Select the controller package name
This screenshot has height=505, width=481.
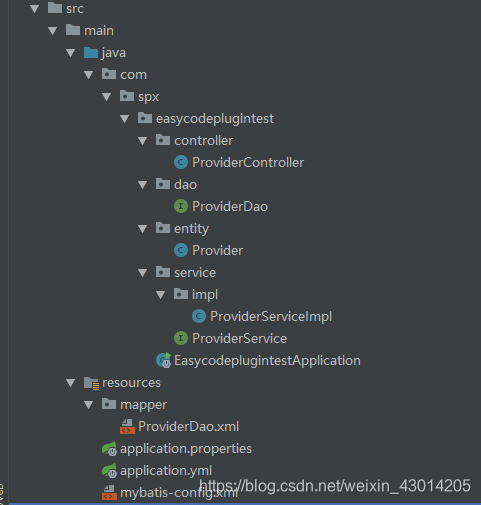click(203, 141)
